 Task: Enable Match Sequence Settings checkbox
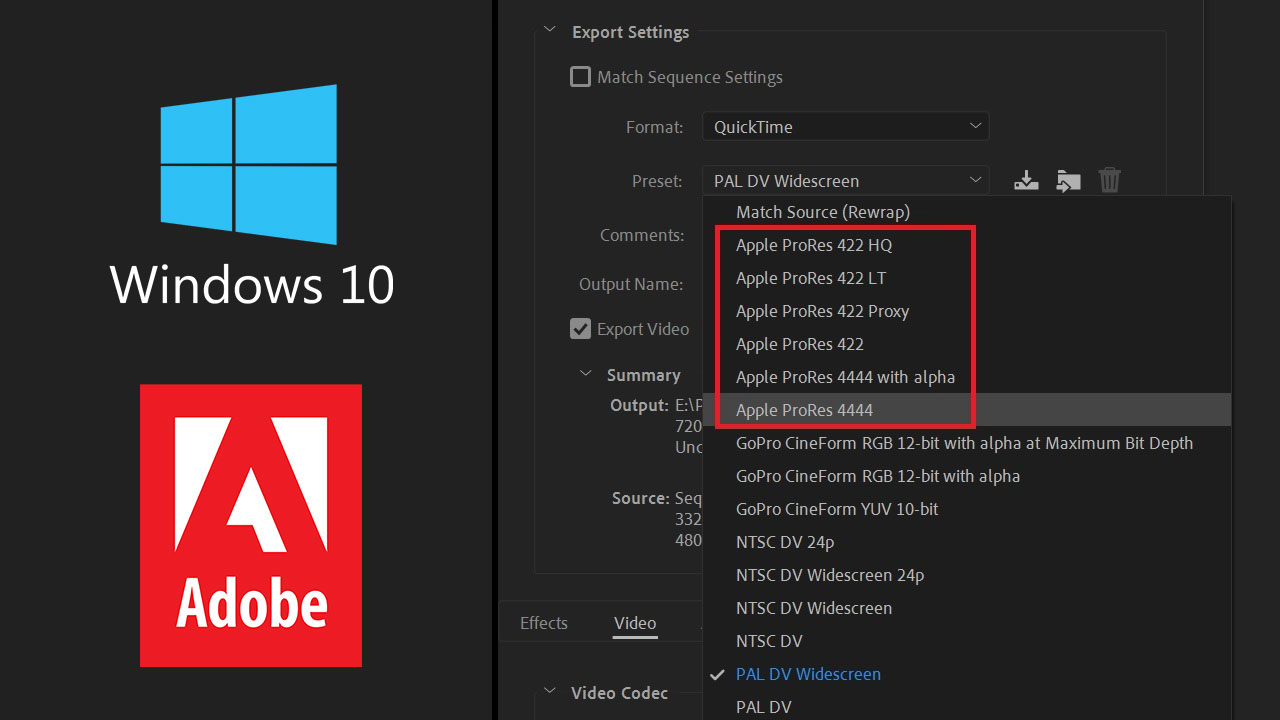pos(581,77)
